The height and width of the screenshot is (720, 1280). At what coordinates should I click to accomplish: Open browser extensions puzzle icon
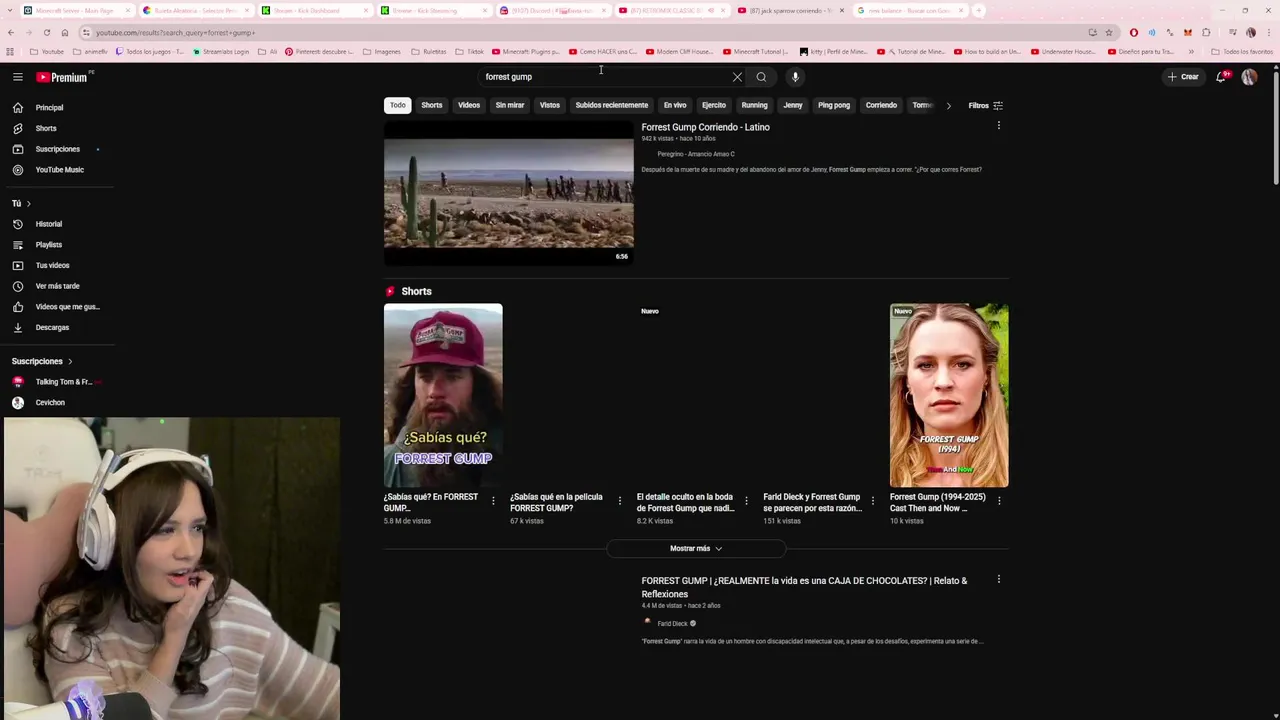1206,32
